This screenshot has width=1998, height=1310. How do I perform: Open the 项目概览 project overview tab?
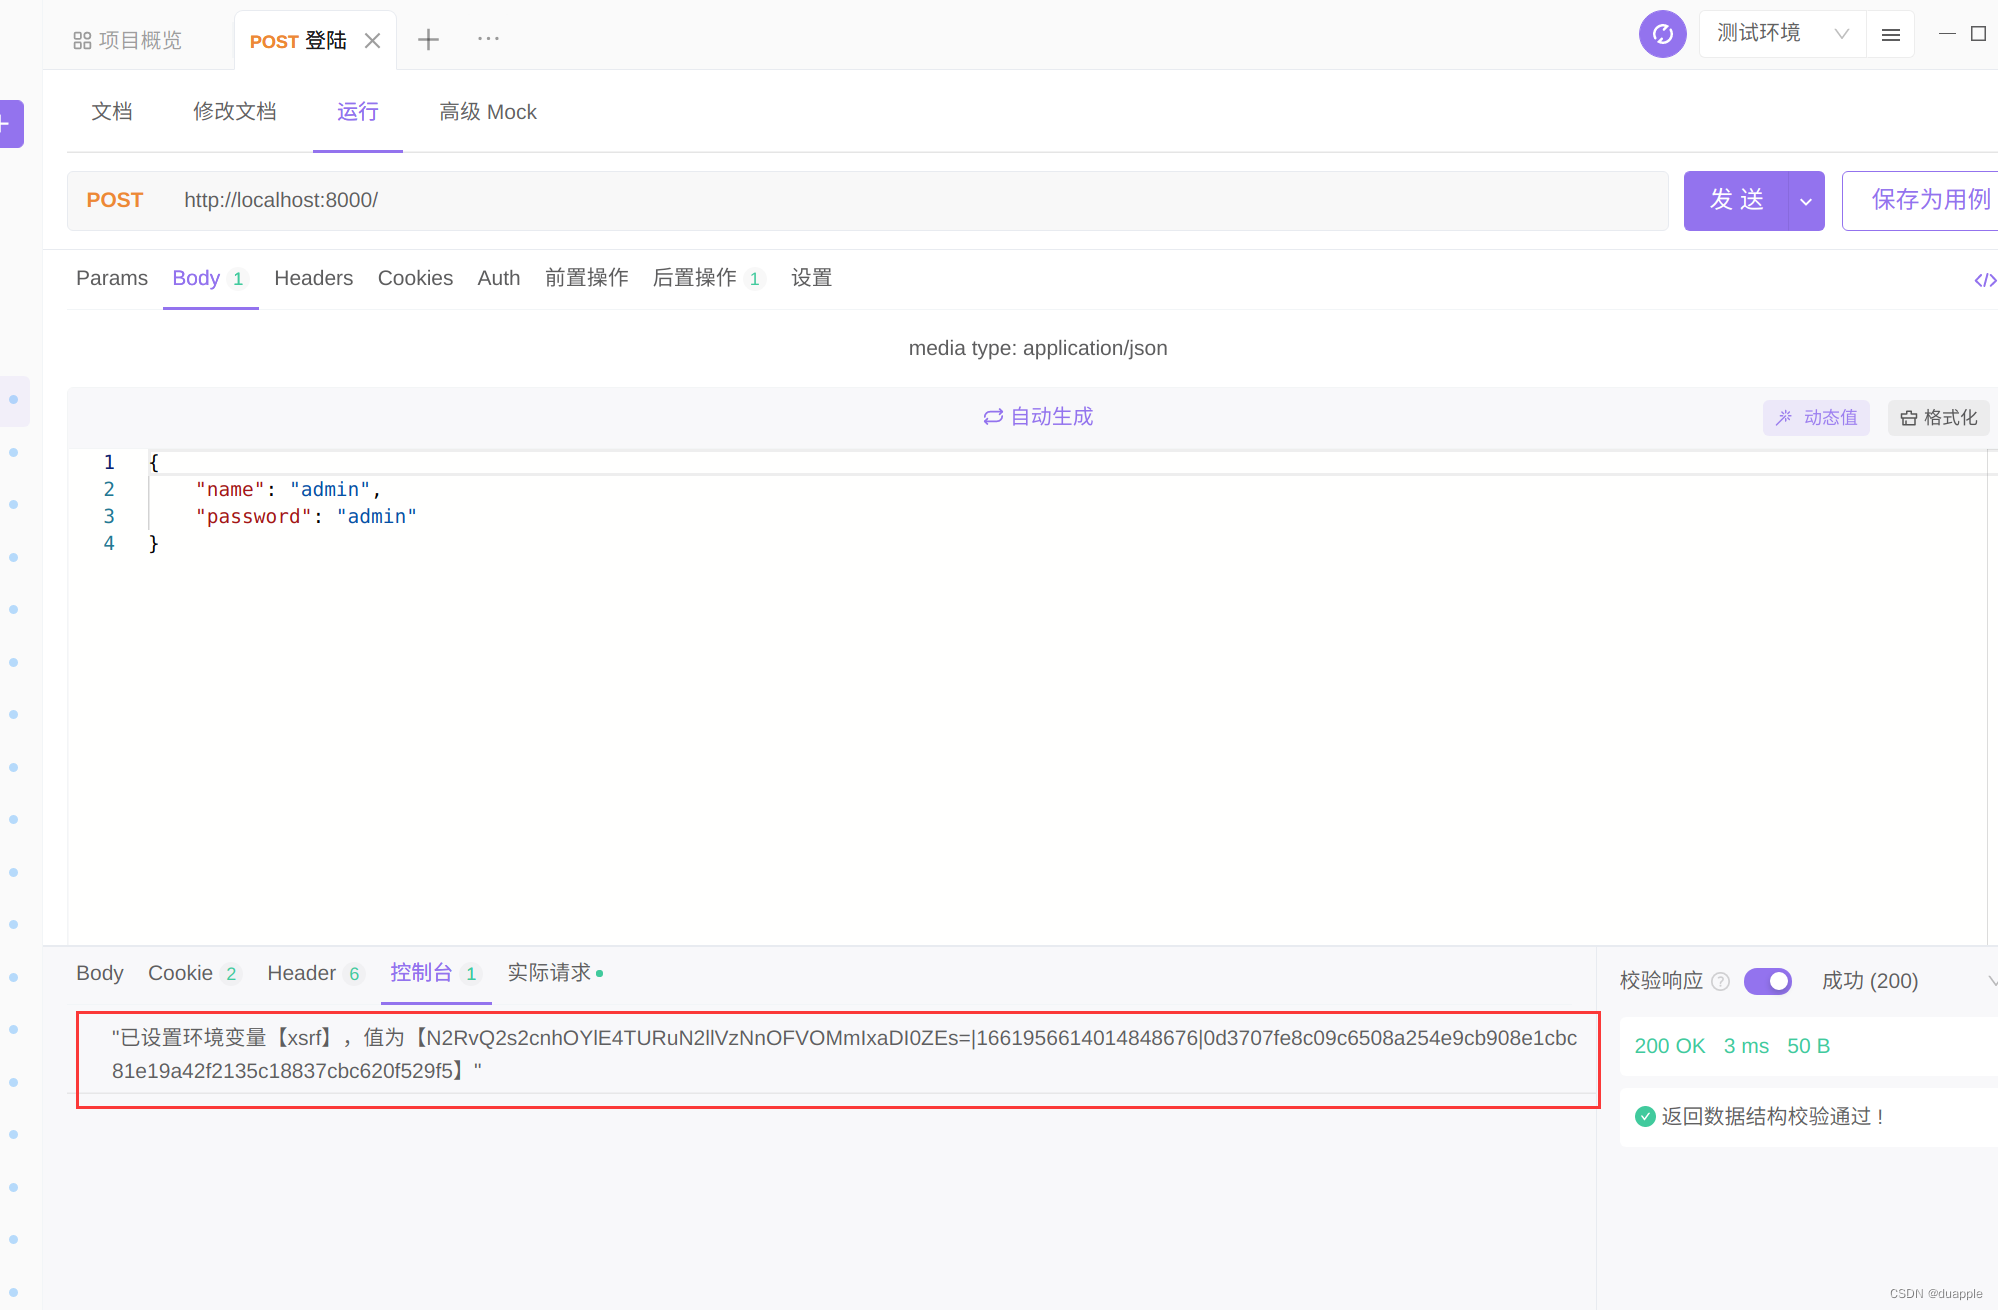click(x=128, y=41)
